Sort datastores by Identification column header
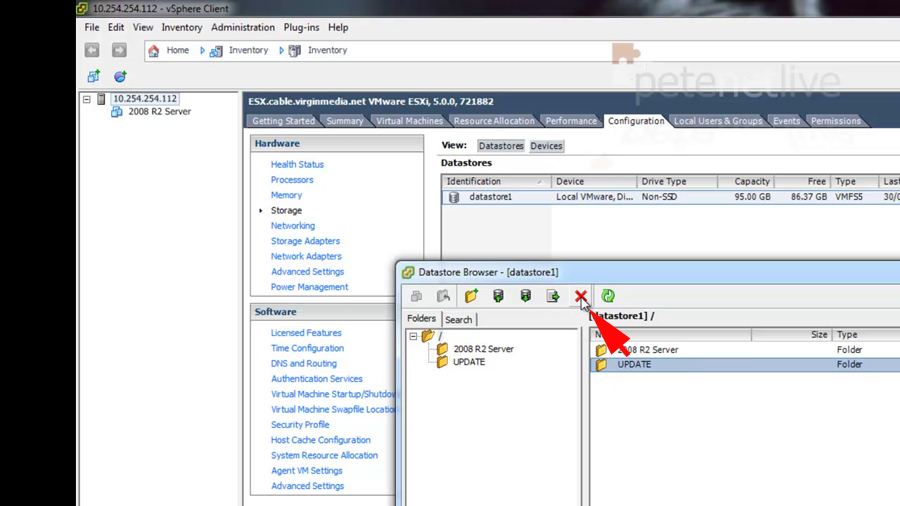The width and height of the screenshot is (900, 506). click(496, 181)
